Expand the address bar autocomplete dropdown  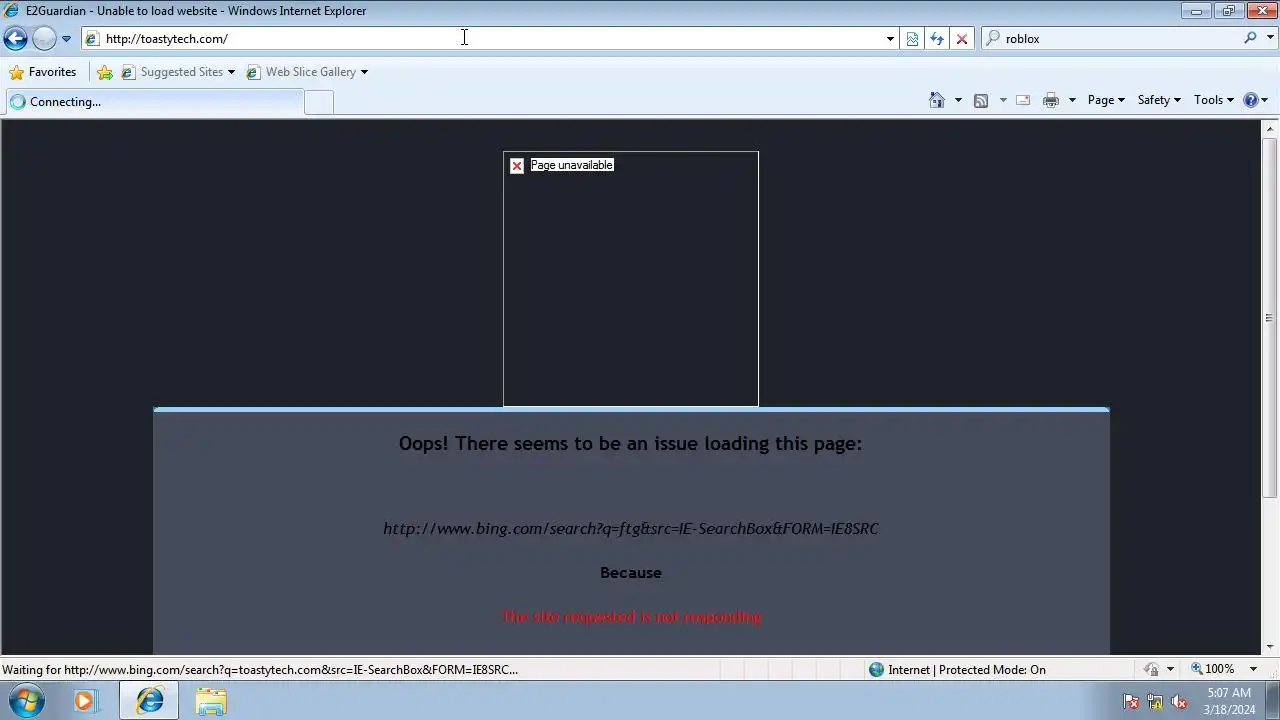click(x=890, y=39)
